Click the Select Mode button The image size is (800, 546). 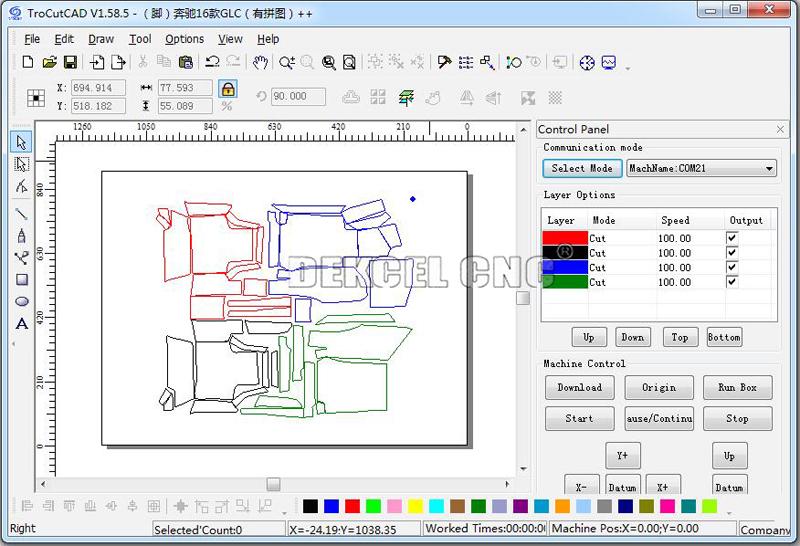[x=582, y=168]
